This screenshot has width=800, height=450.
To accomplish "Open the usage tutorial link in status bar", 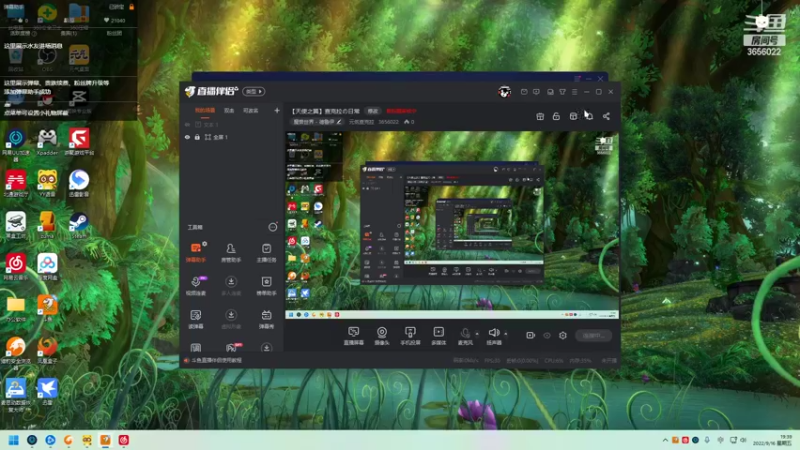I will [216, 360].
